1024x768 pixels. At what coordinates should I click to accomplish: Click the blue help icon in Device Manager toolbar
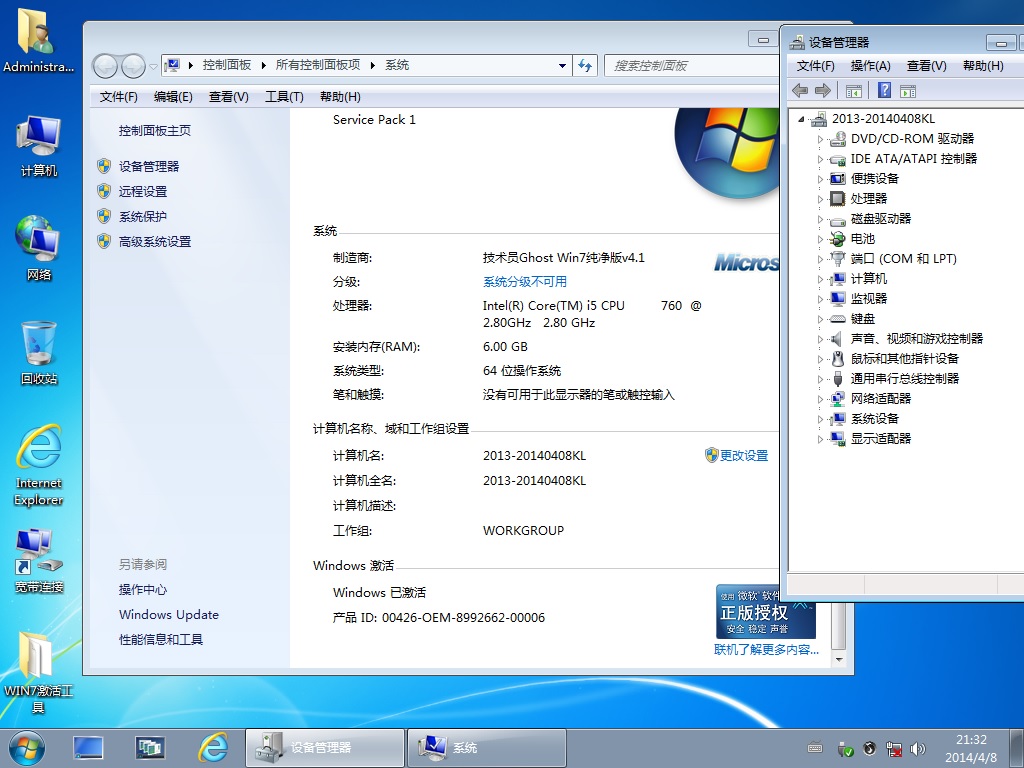pyautogui.click(x=884, y=90)
